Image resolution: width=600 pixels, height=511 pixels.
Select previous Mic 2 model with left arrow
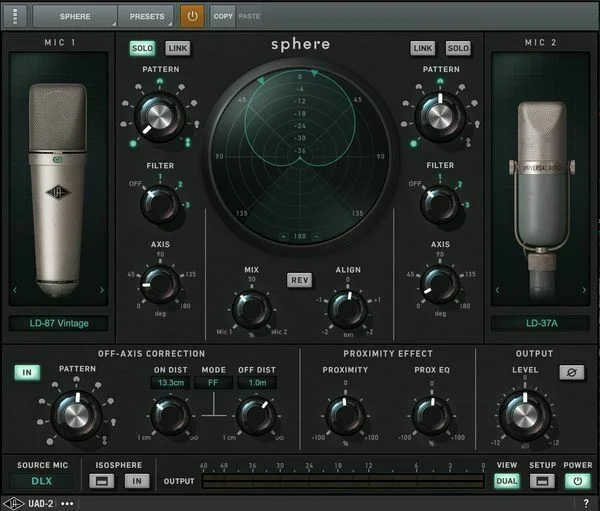point(497,290)
